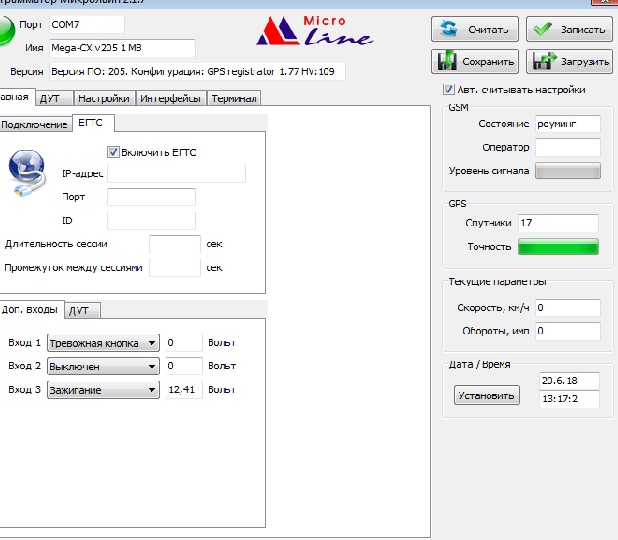Viewport: 618px width, 540px height.
Task: Click the Установить date/time button
Action: [x=487, y=395]
